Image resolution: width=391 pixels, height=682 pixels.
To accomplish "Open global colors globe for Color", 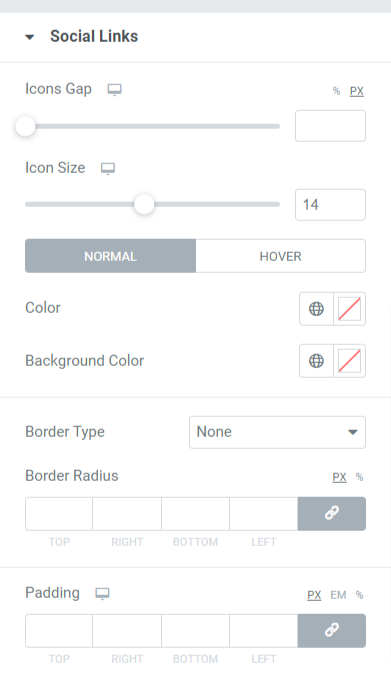I will click(316, 309).
